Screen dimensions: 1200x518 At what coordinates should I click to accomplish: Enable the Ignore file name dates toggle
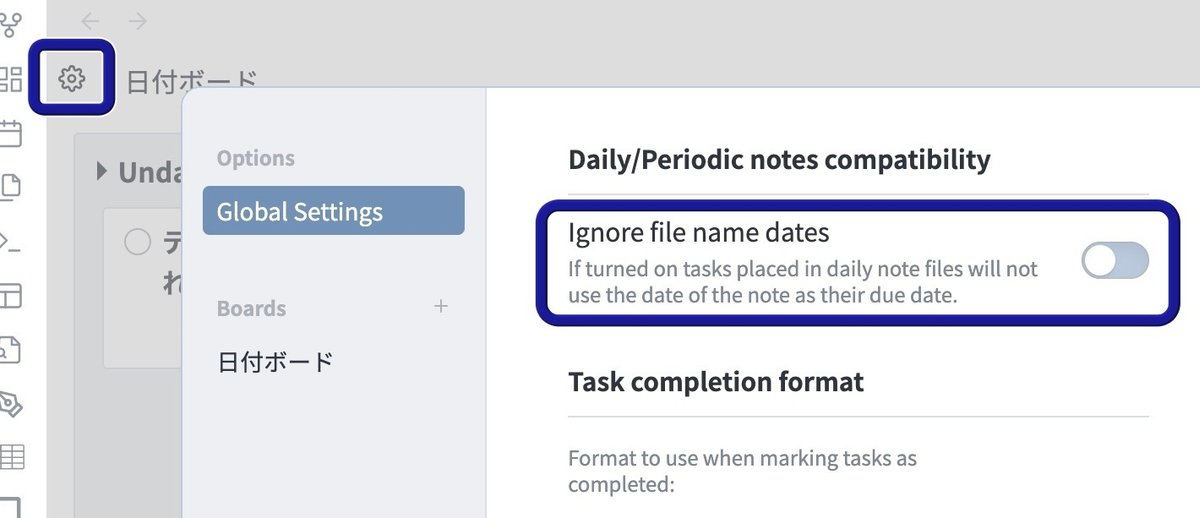(x=1115, y=262)
